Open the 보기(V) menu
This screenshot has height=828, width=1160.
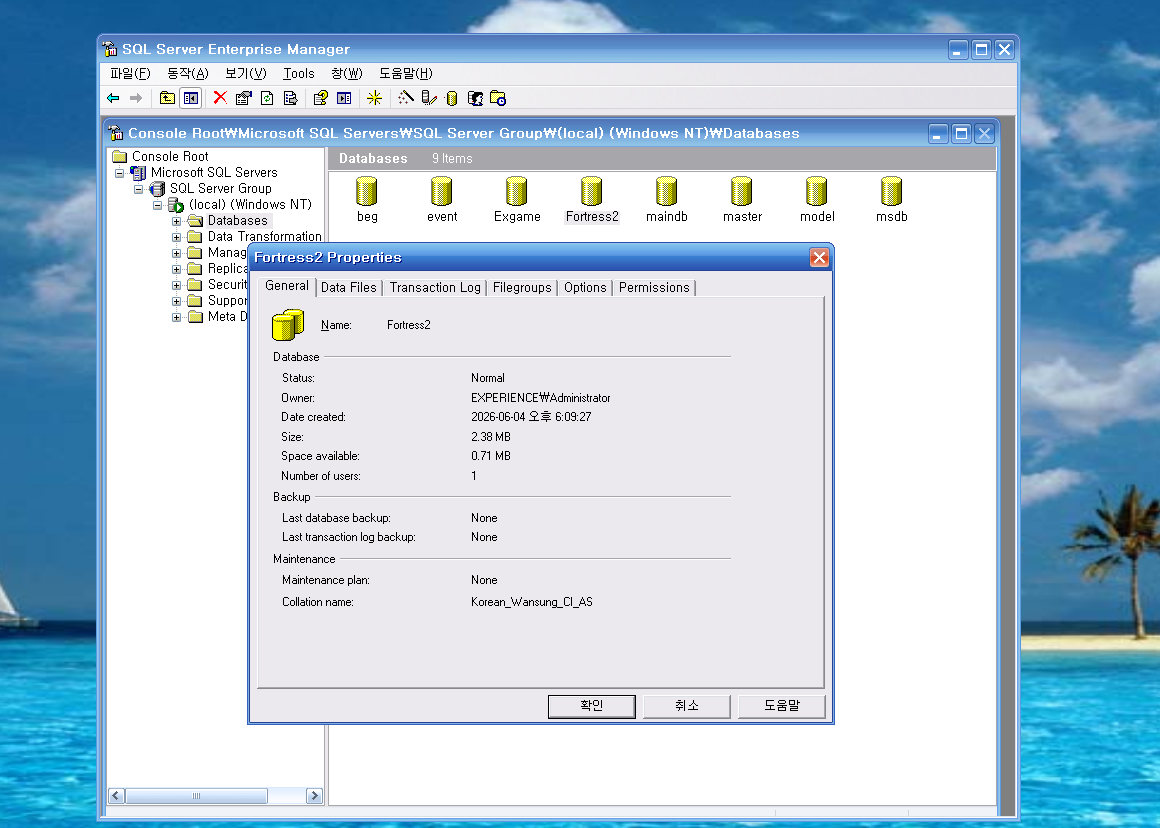pos(246,73)
